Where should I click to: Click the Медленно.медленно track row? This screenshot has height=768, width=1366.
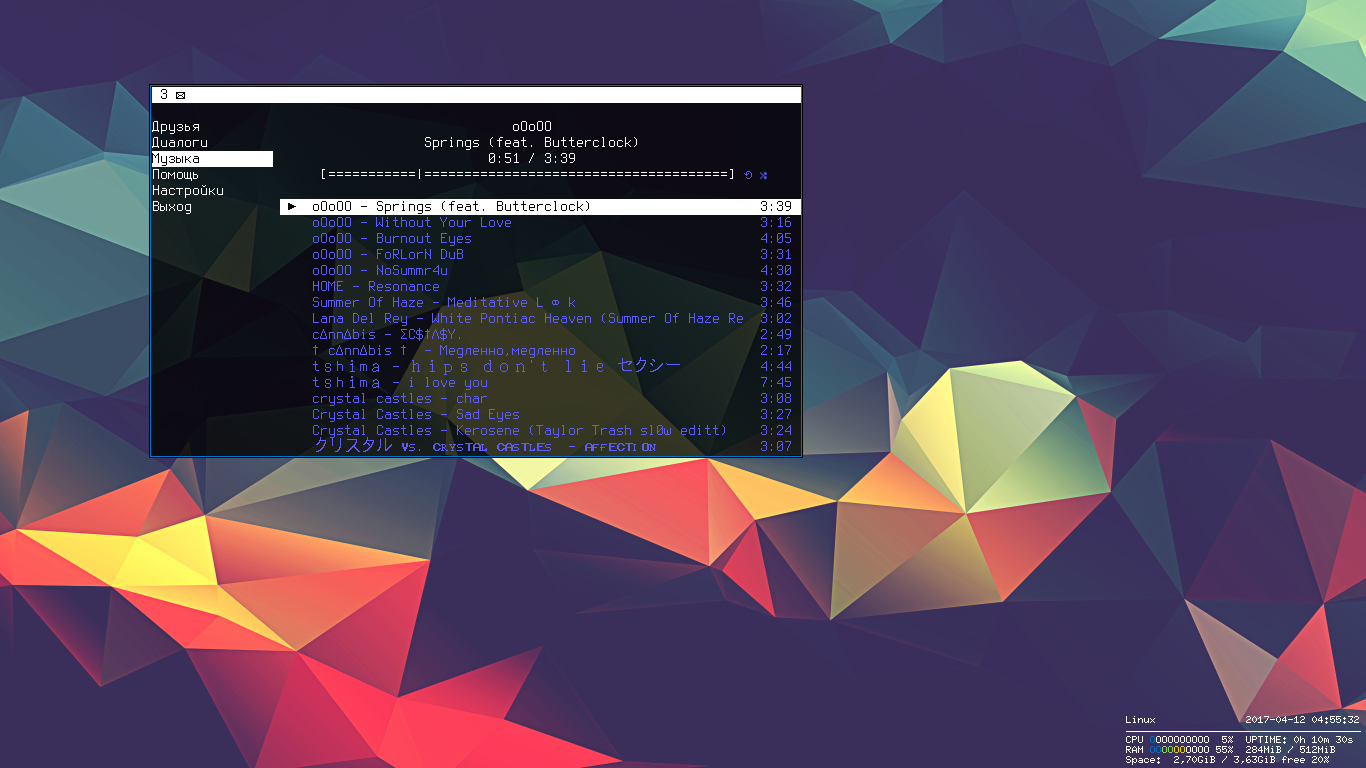coord(541,351)
